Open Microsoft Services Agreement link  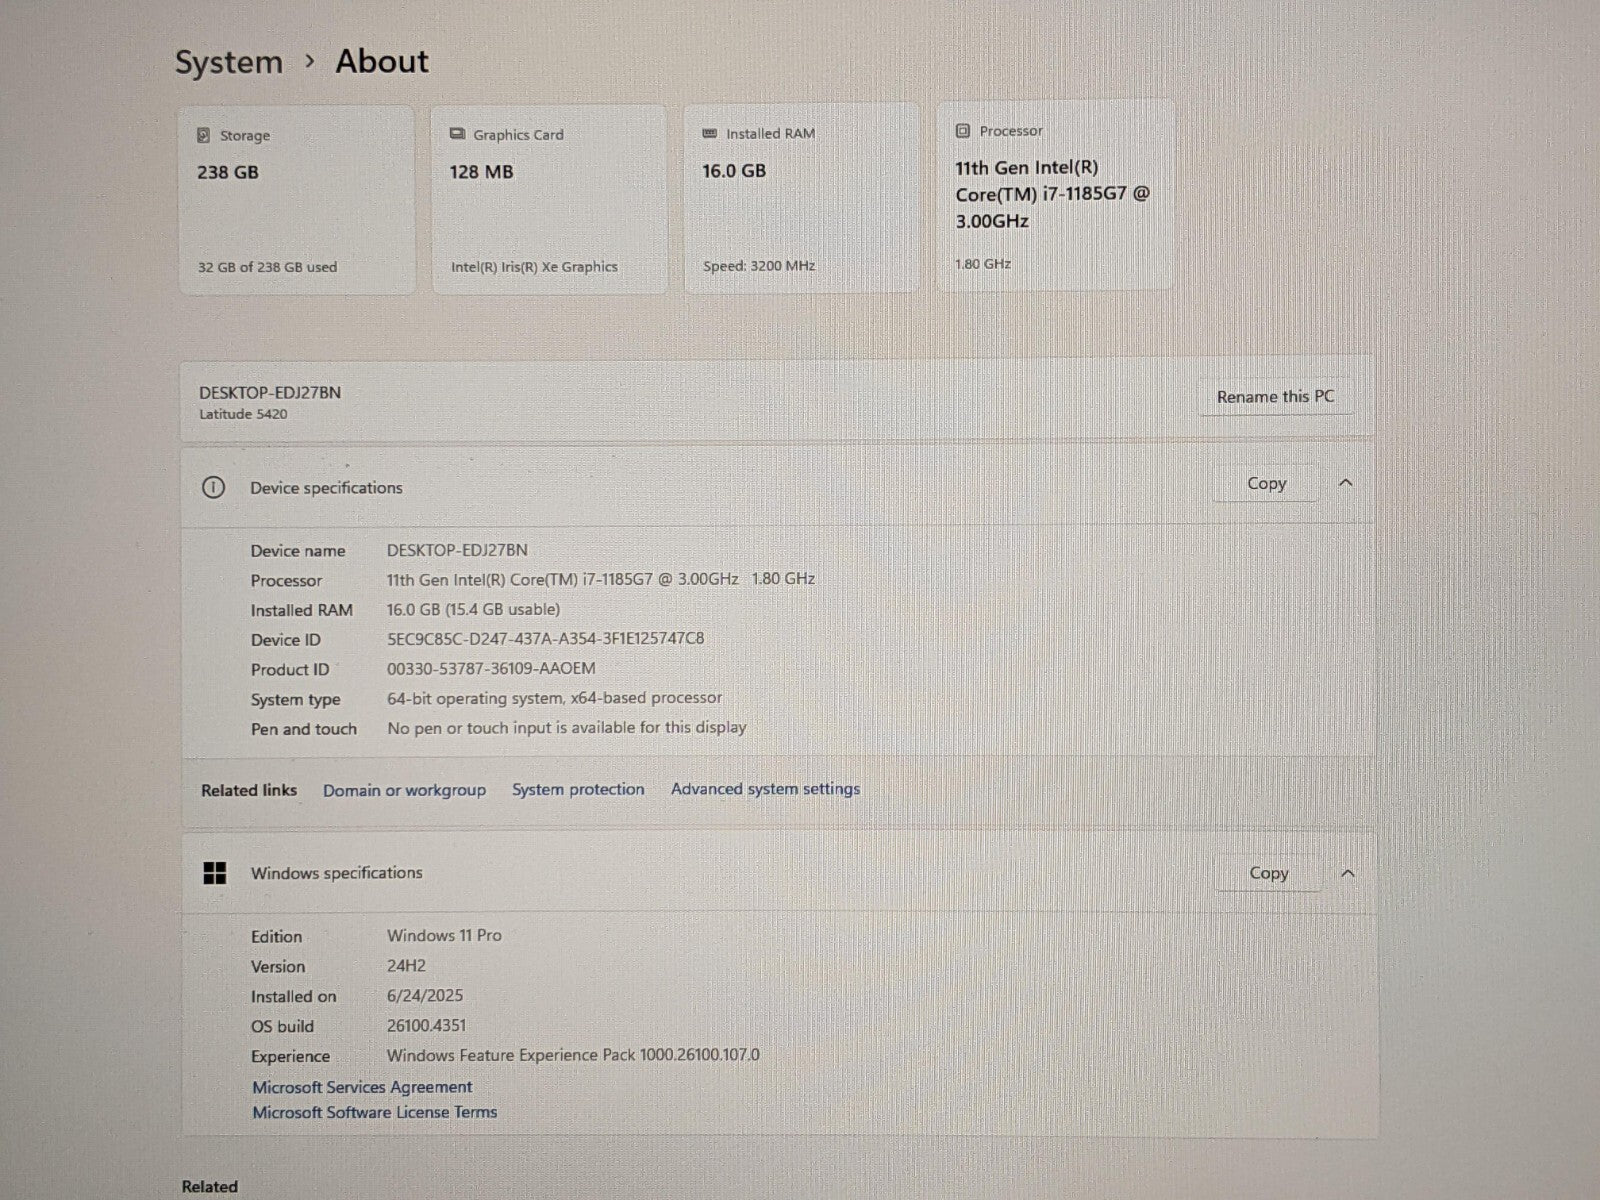click(362, 1087)
